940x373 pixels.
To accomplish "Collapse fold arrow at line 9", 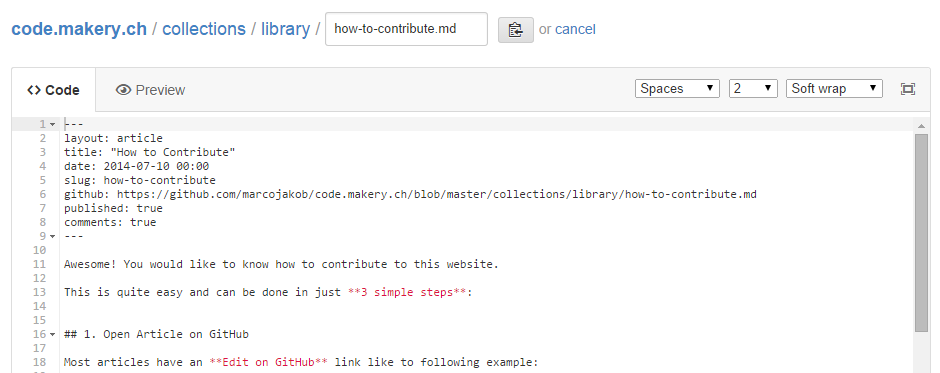I will pos(52,236).
